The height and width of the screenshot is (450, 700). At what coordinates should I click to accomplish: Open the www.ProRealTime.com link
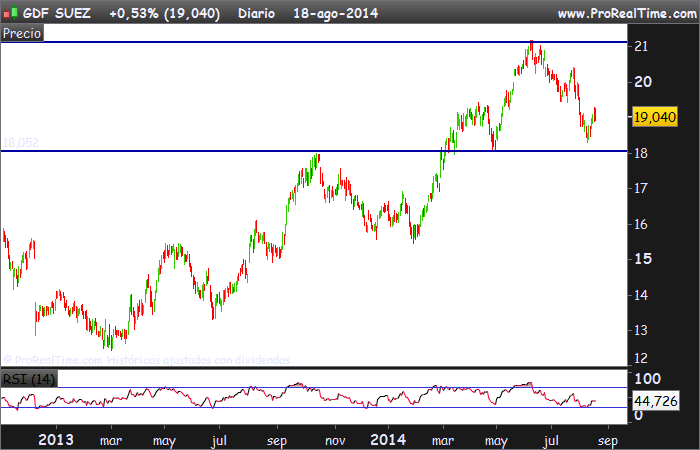tap(627, 13)
